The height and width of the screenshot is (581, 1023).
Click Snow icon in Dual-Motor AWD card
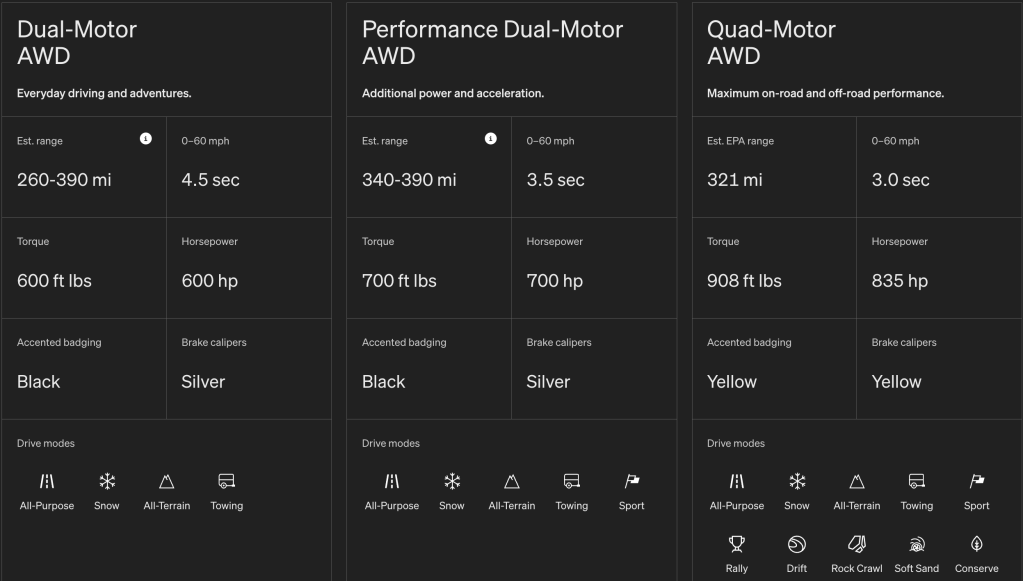pyautogui.click(x=107, y=481)
